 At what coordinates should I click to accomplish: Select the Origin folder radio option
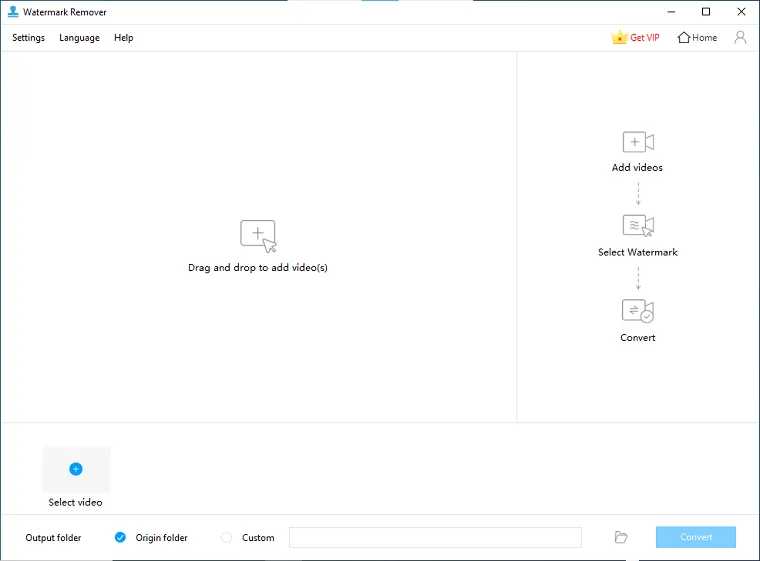pyautogui.click(x=120, y=537)
